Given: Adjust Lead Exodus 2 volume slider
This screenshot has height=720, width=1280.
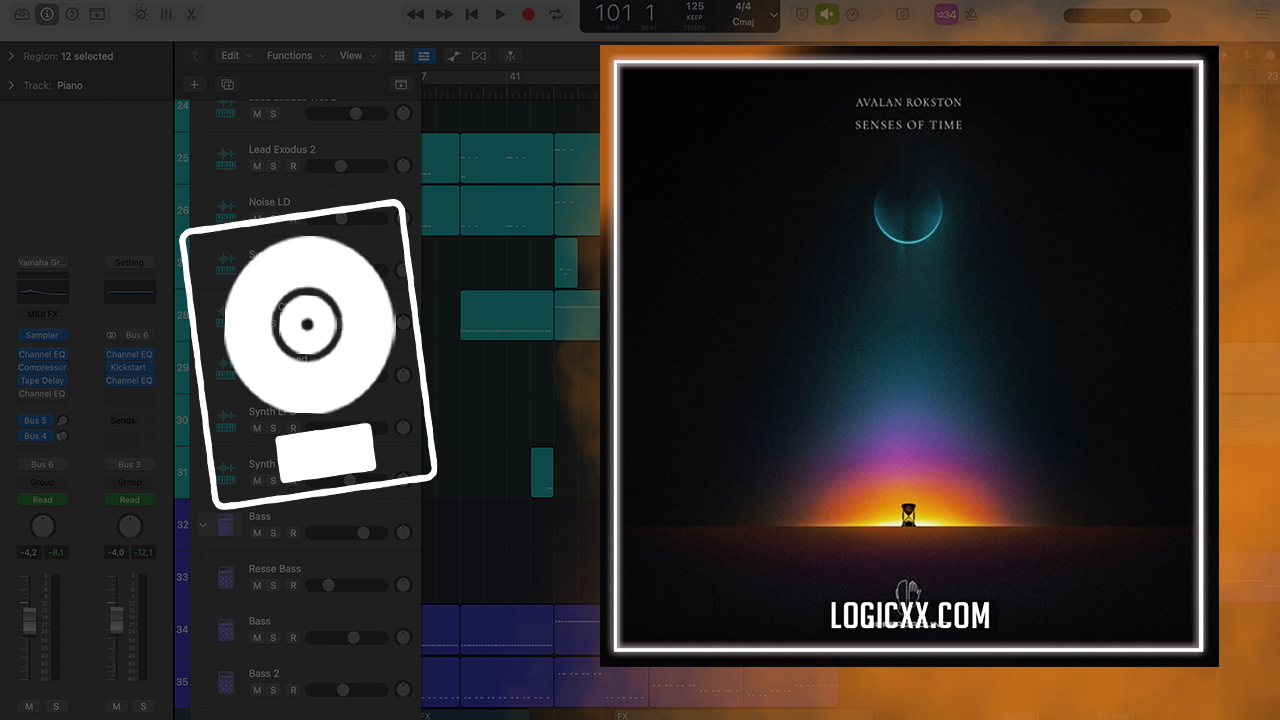Looking at the screenshot, I should [x=346, y=166].
